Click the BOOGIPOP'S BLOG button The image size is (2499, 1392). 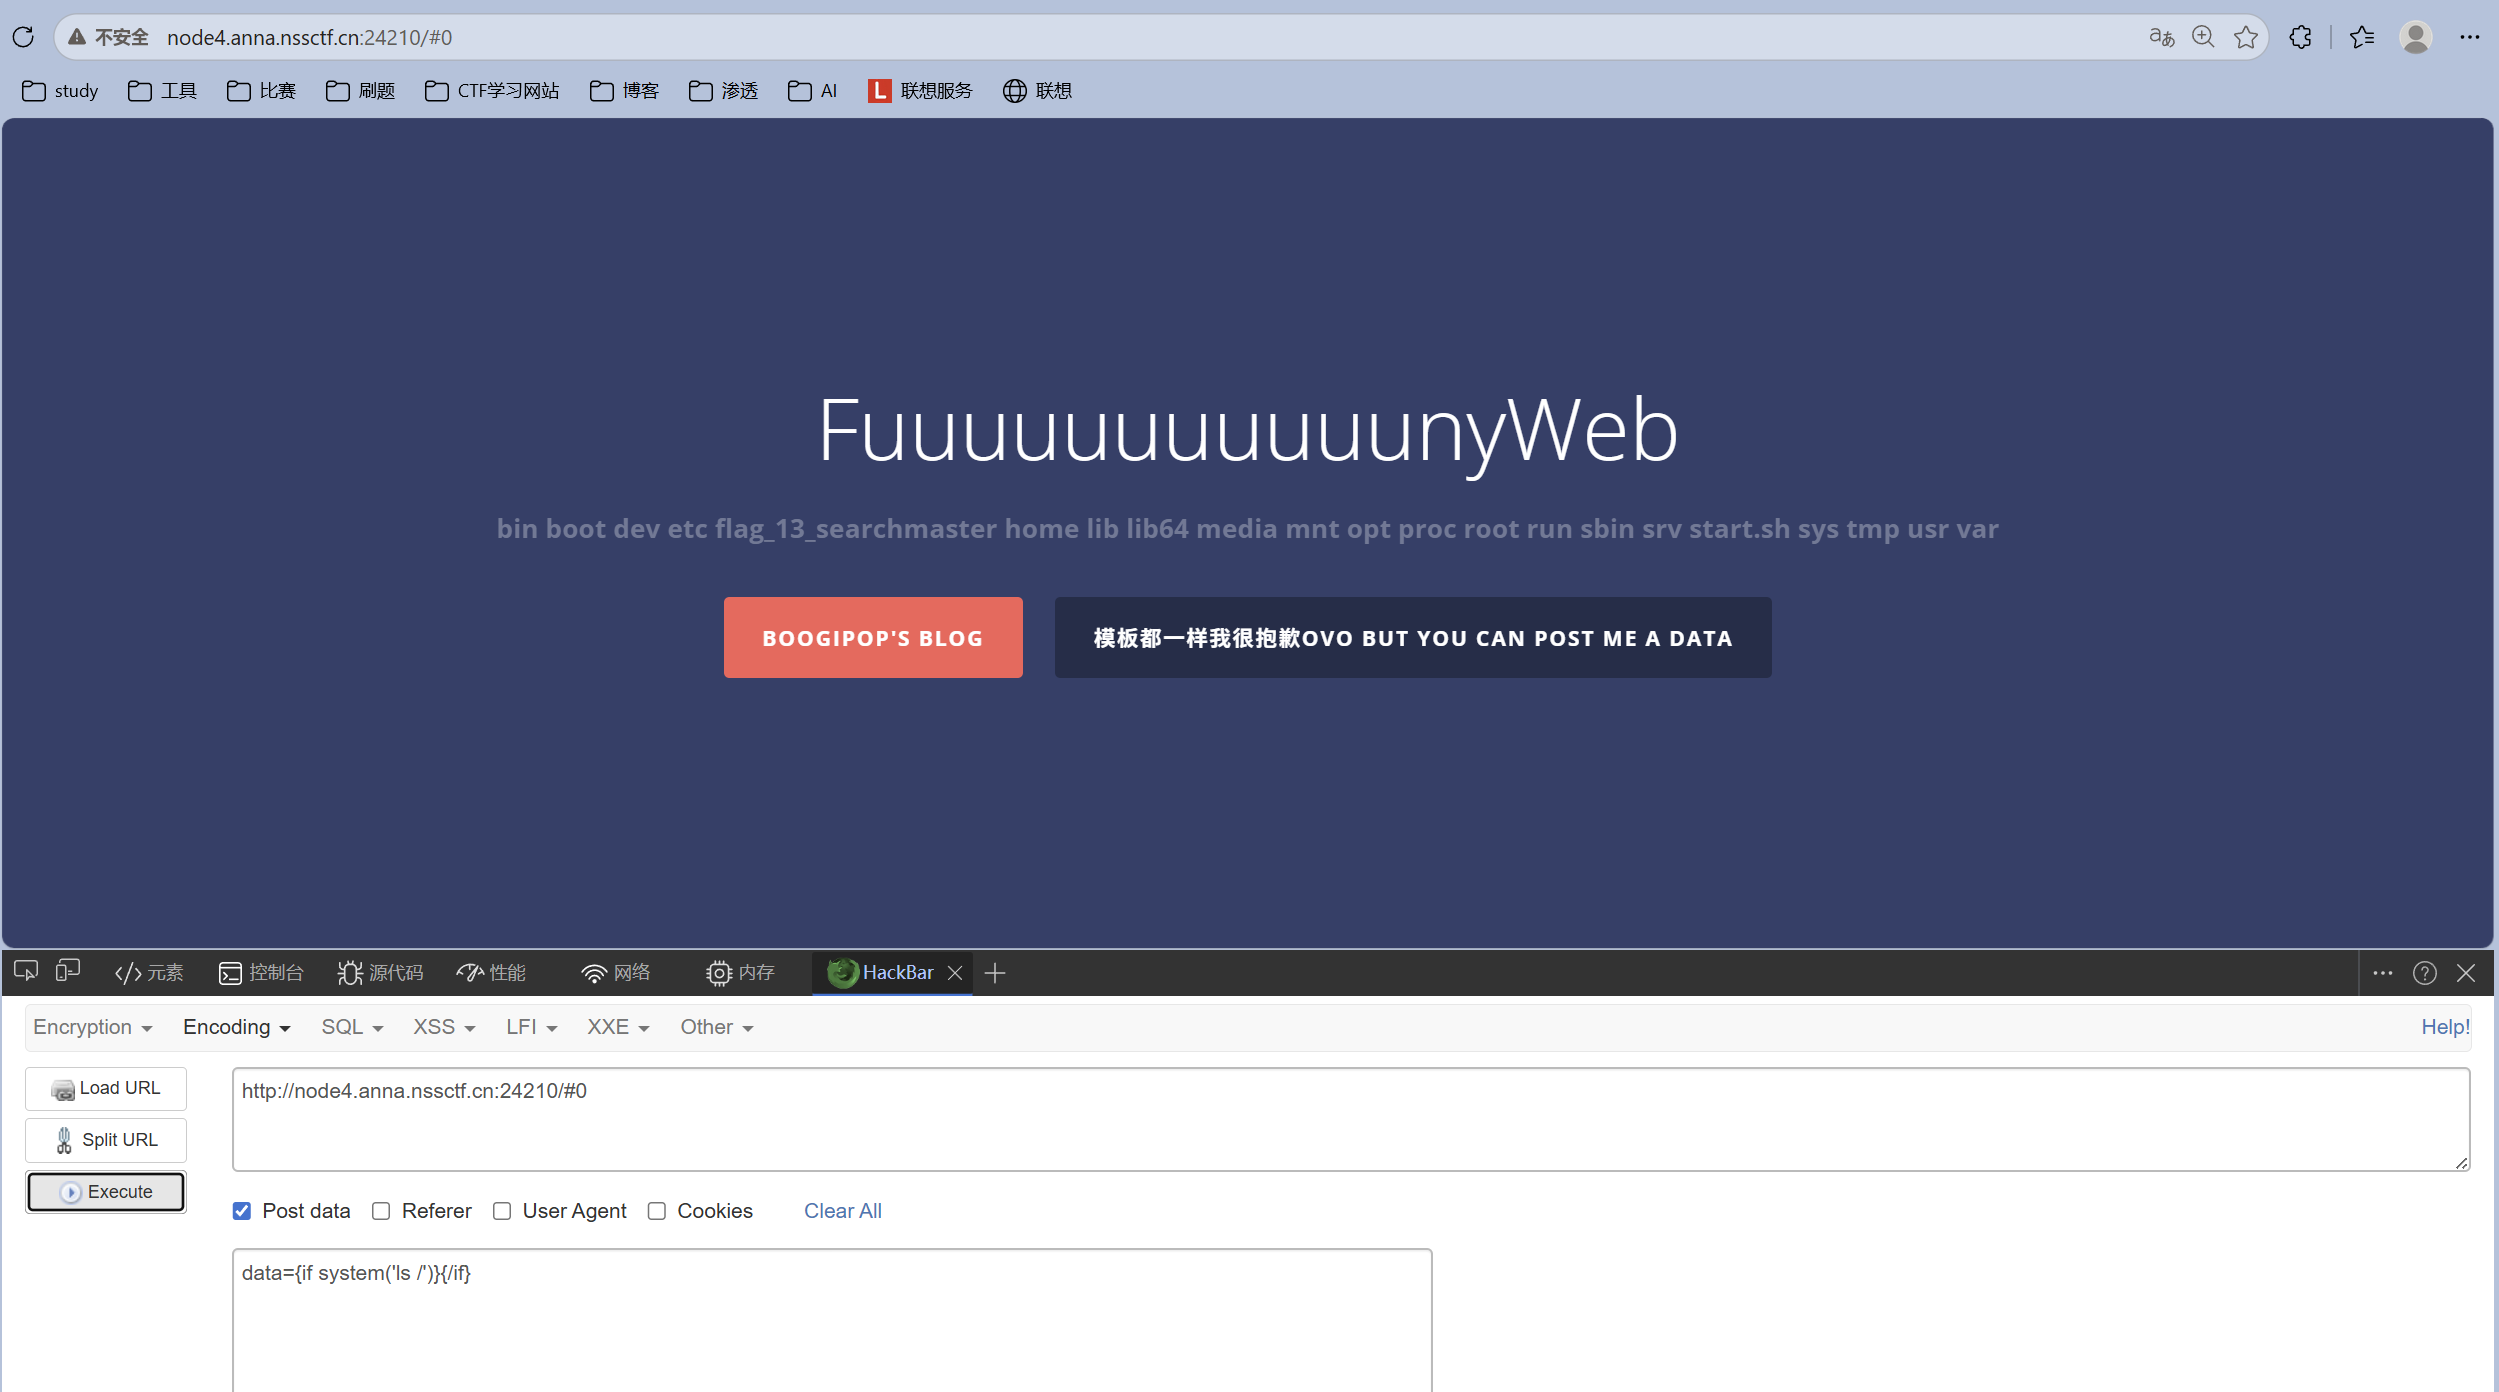point(873,638)
